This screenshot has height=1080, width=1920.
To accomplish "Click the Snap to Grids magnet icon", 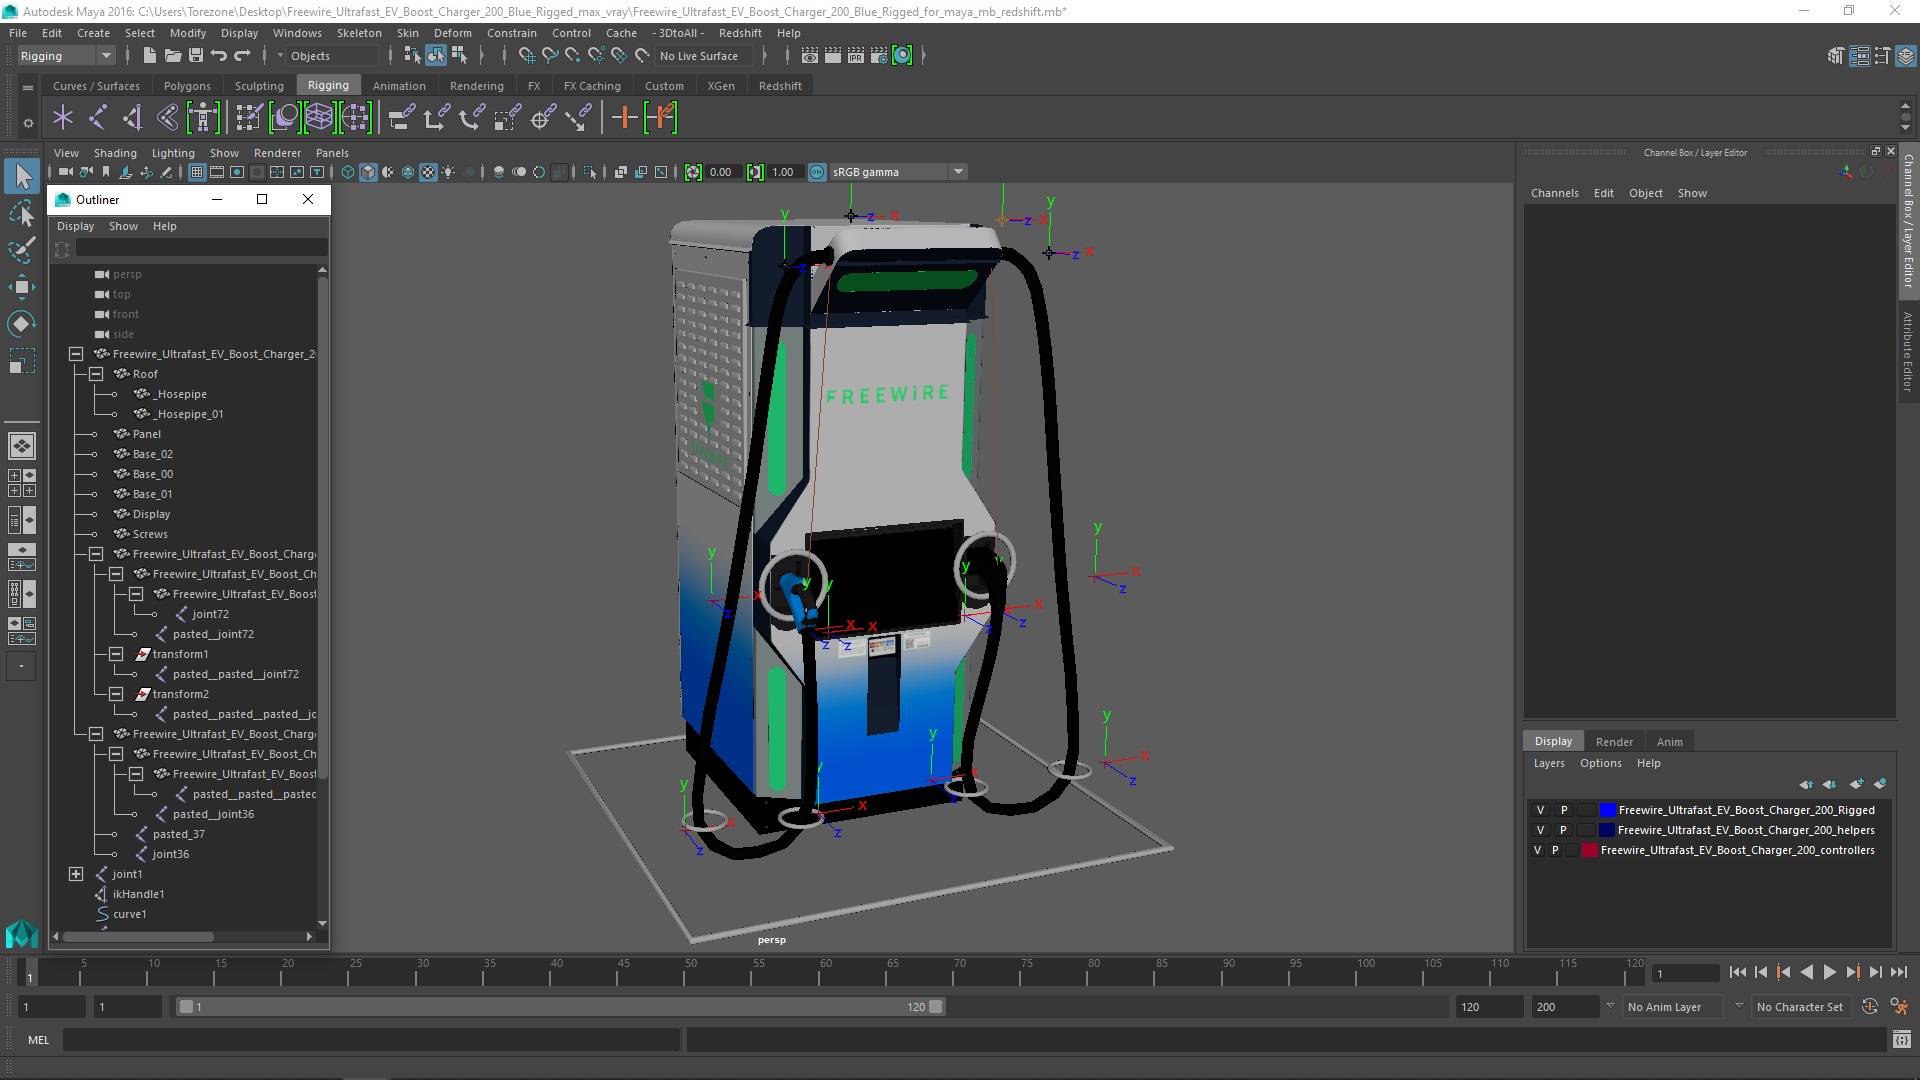I will (526, 56).
